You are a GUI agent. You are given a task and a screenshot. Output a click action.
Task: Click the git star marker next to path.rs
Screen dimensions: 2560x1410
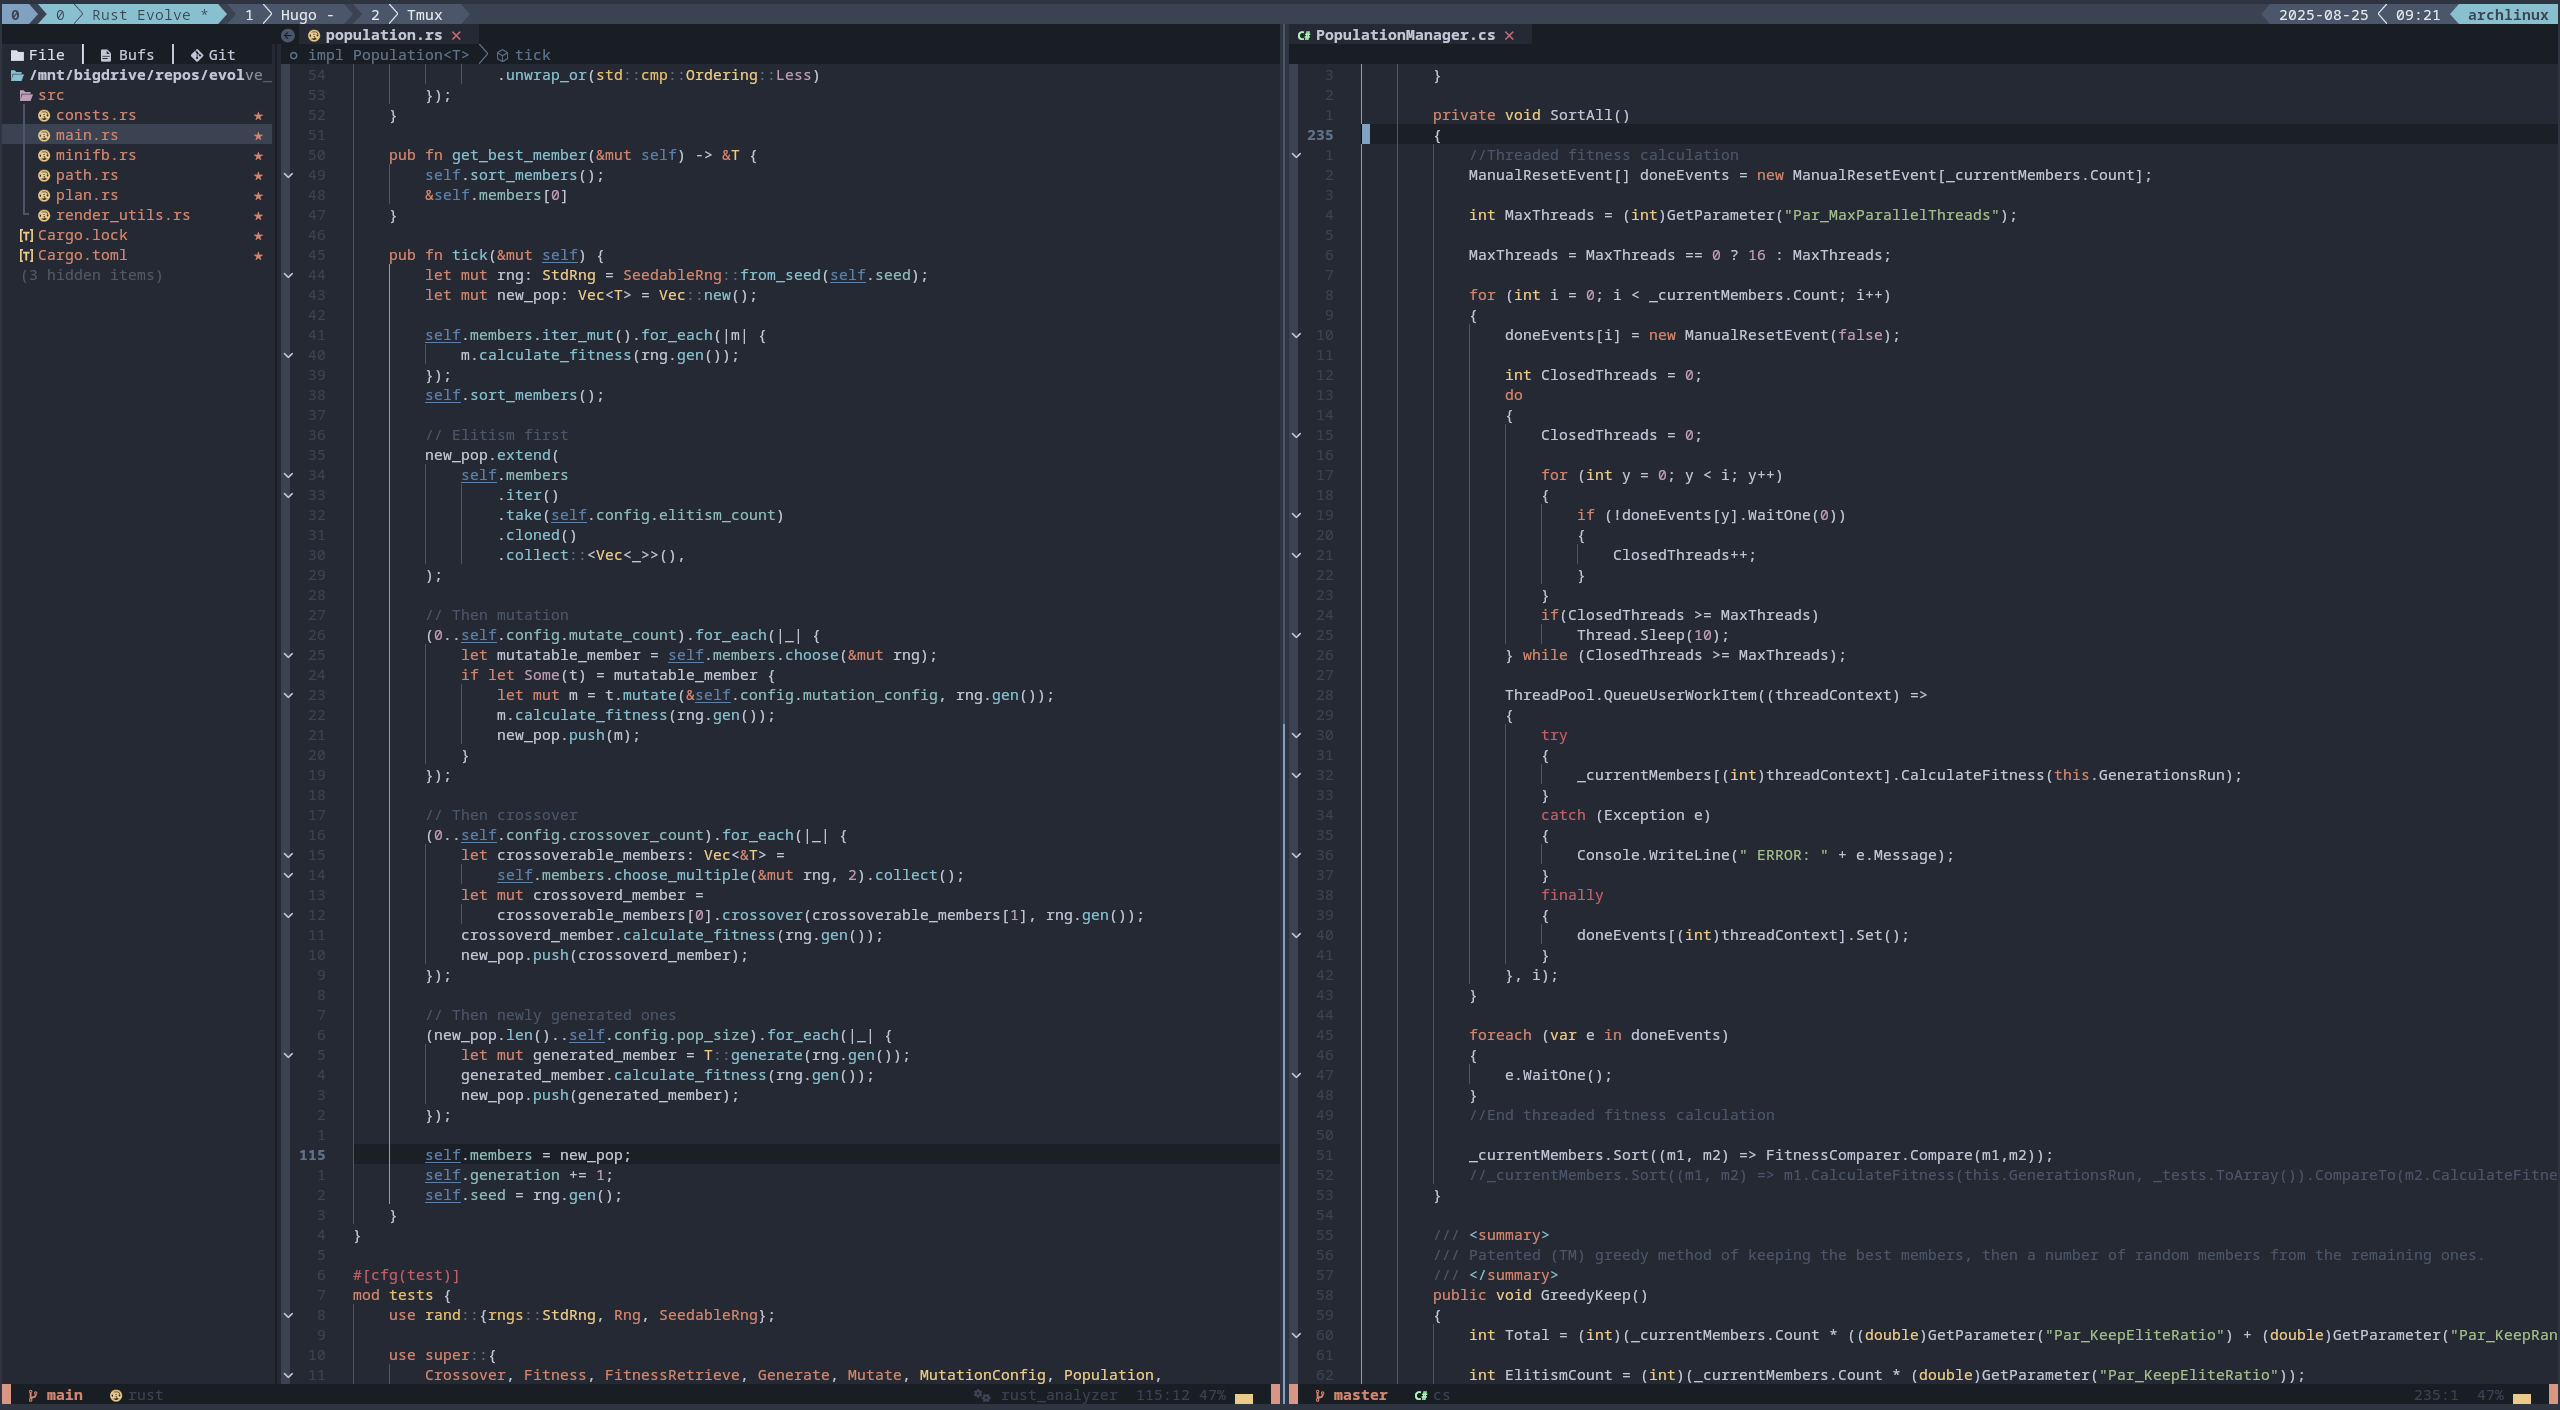[x=258, y=175]
